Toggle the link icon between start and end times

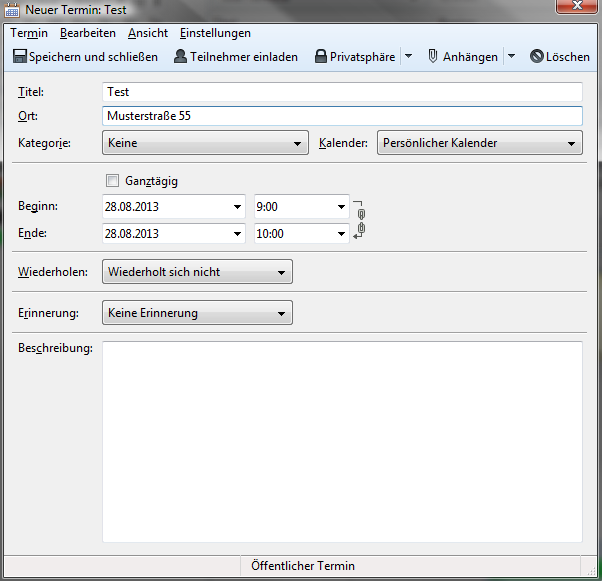(361, 220)
